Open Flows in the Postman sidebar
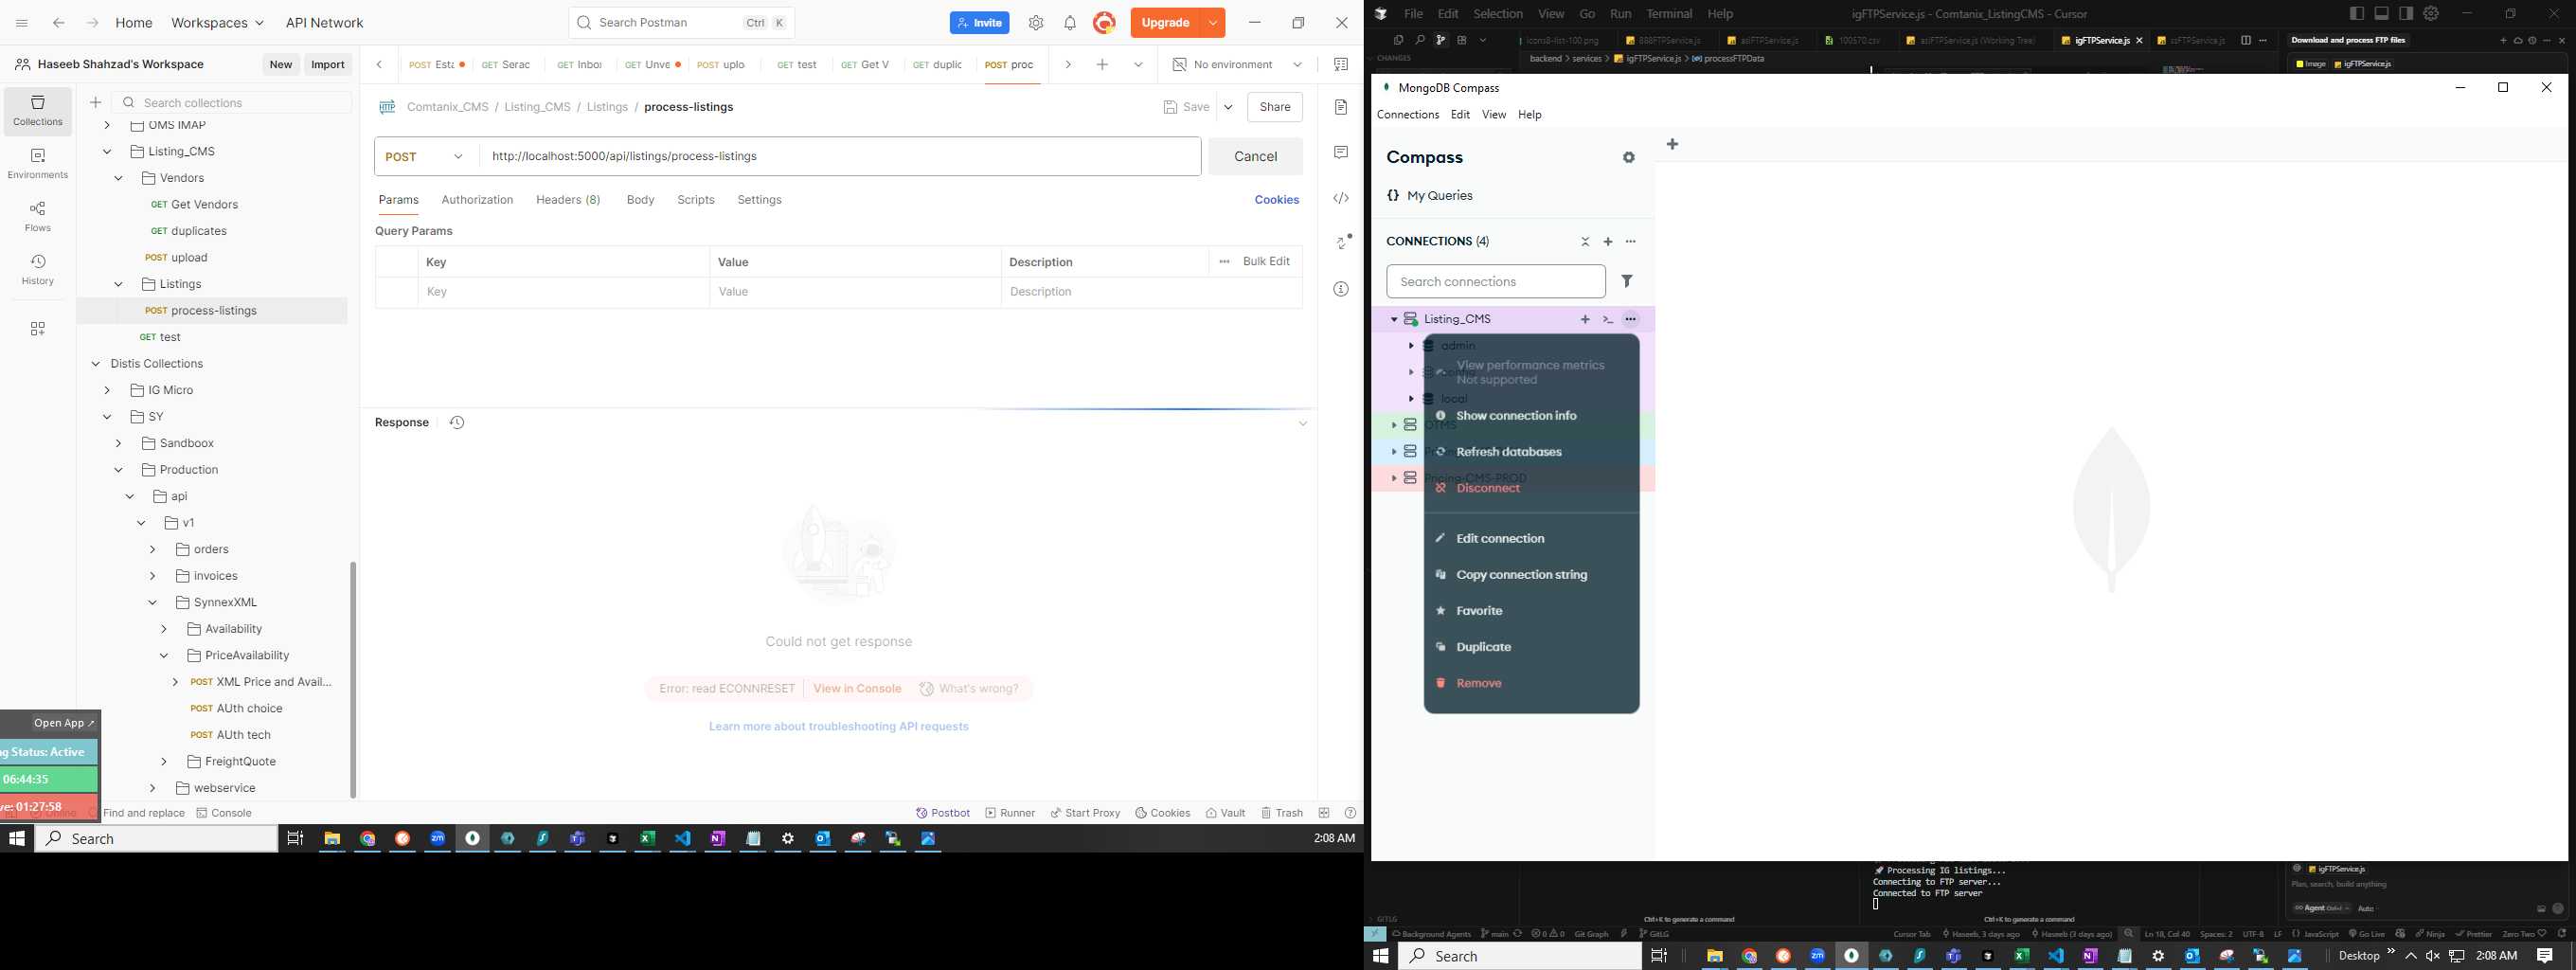Screen dimensions: 2576x970 38,216
